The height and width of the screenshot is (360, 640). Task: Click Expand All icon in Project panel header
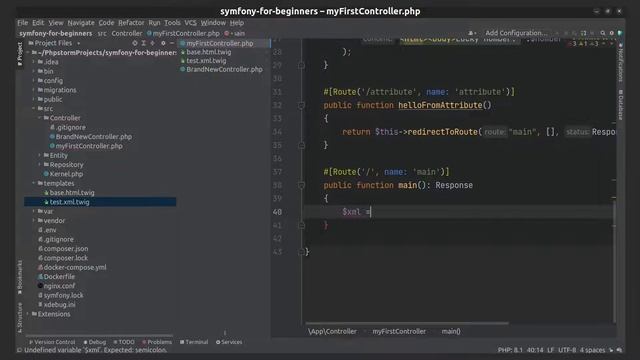tap(144, 43)
